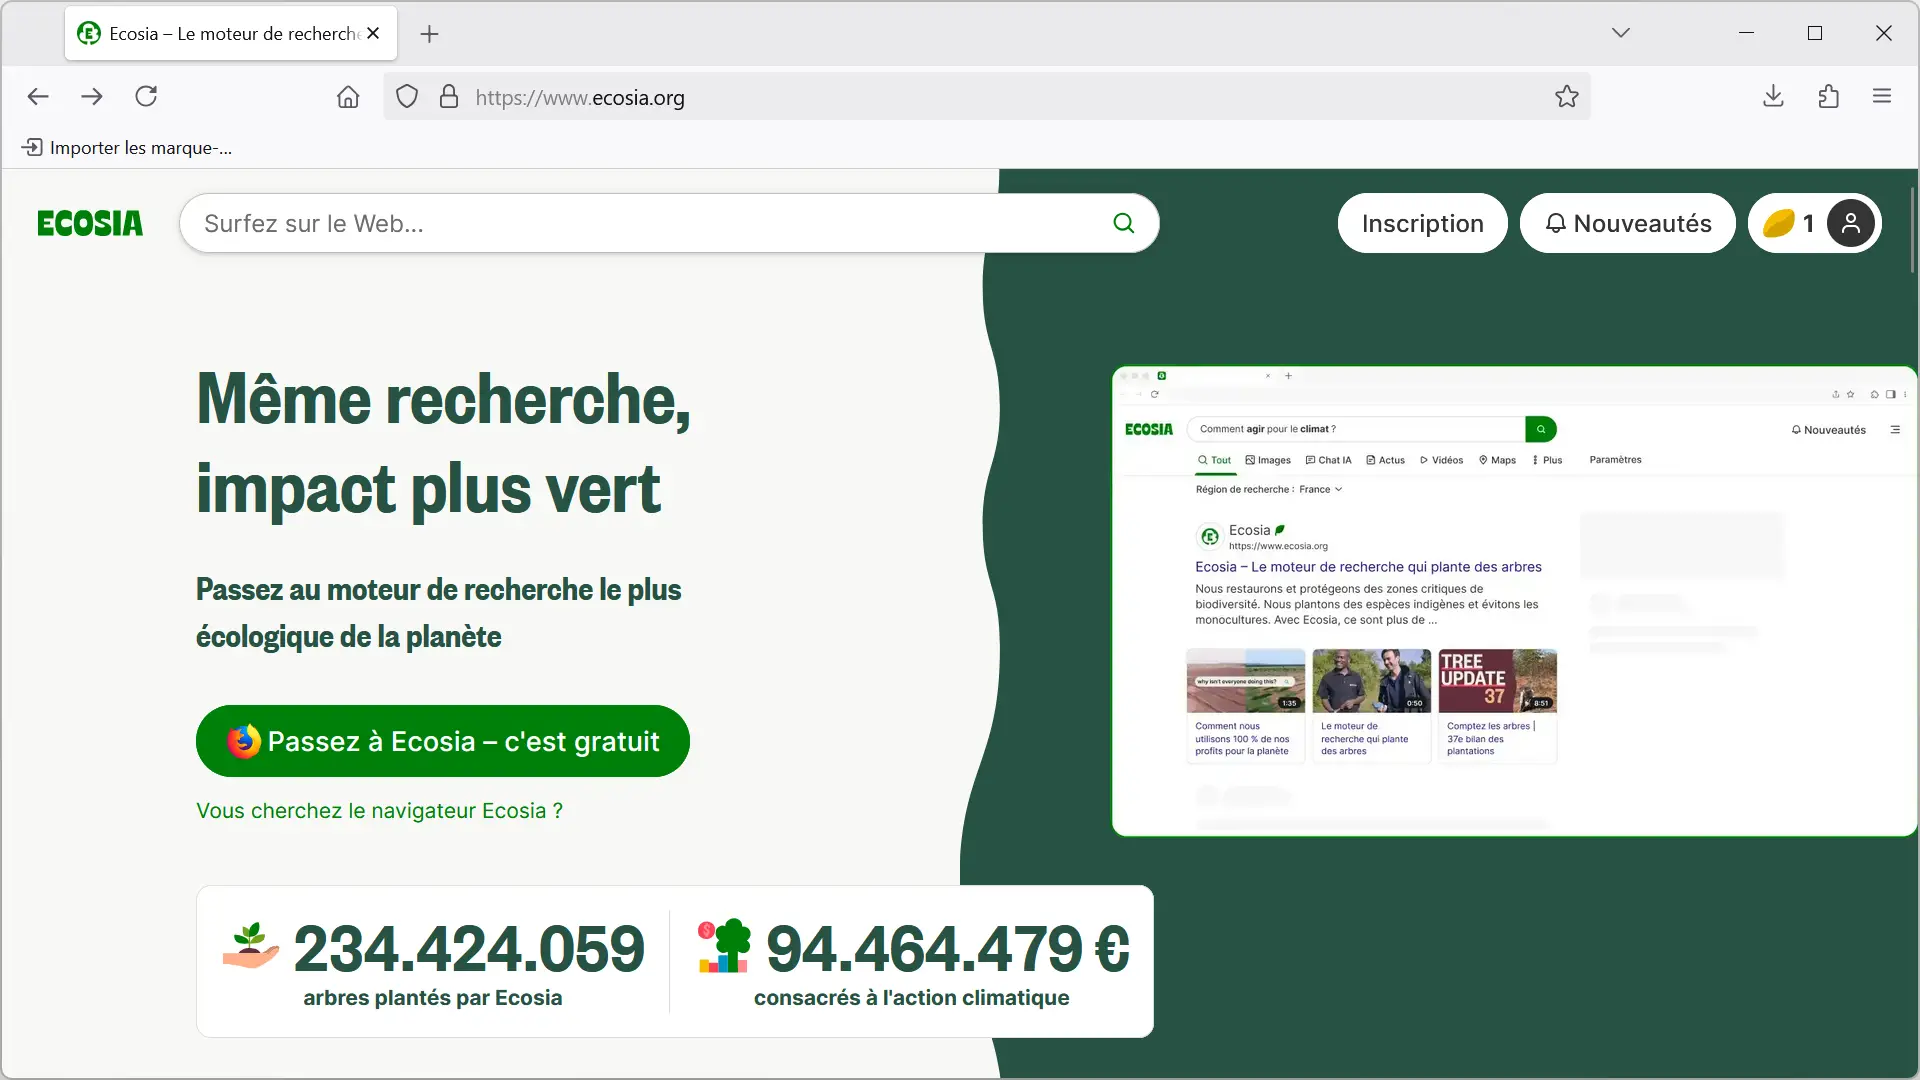Viewport: 1920px width, 1080px height.
Task: Click the Même recherche, impact plus vert heading
Action: click(x=443, y=443)
